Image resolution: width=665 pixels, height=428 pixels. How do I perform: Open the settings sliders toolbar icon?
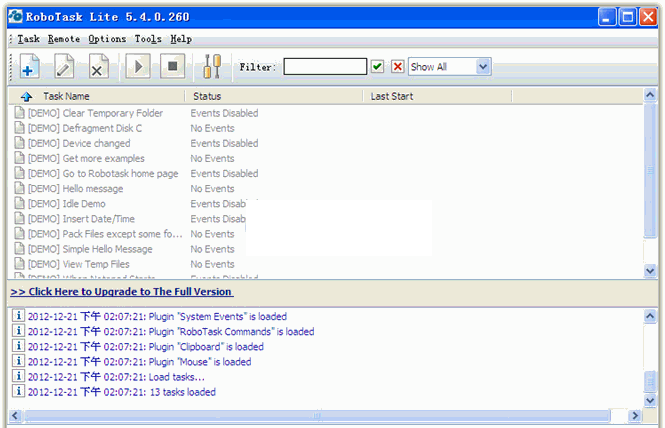pos(212,67)
